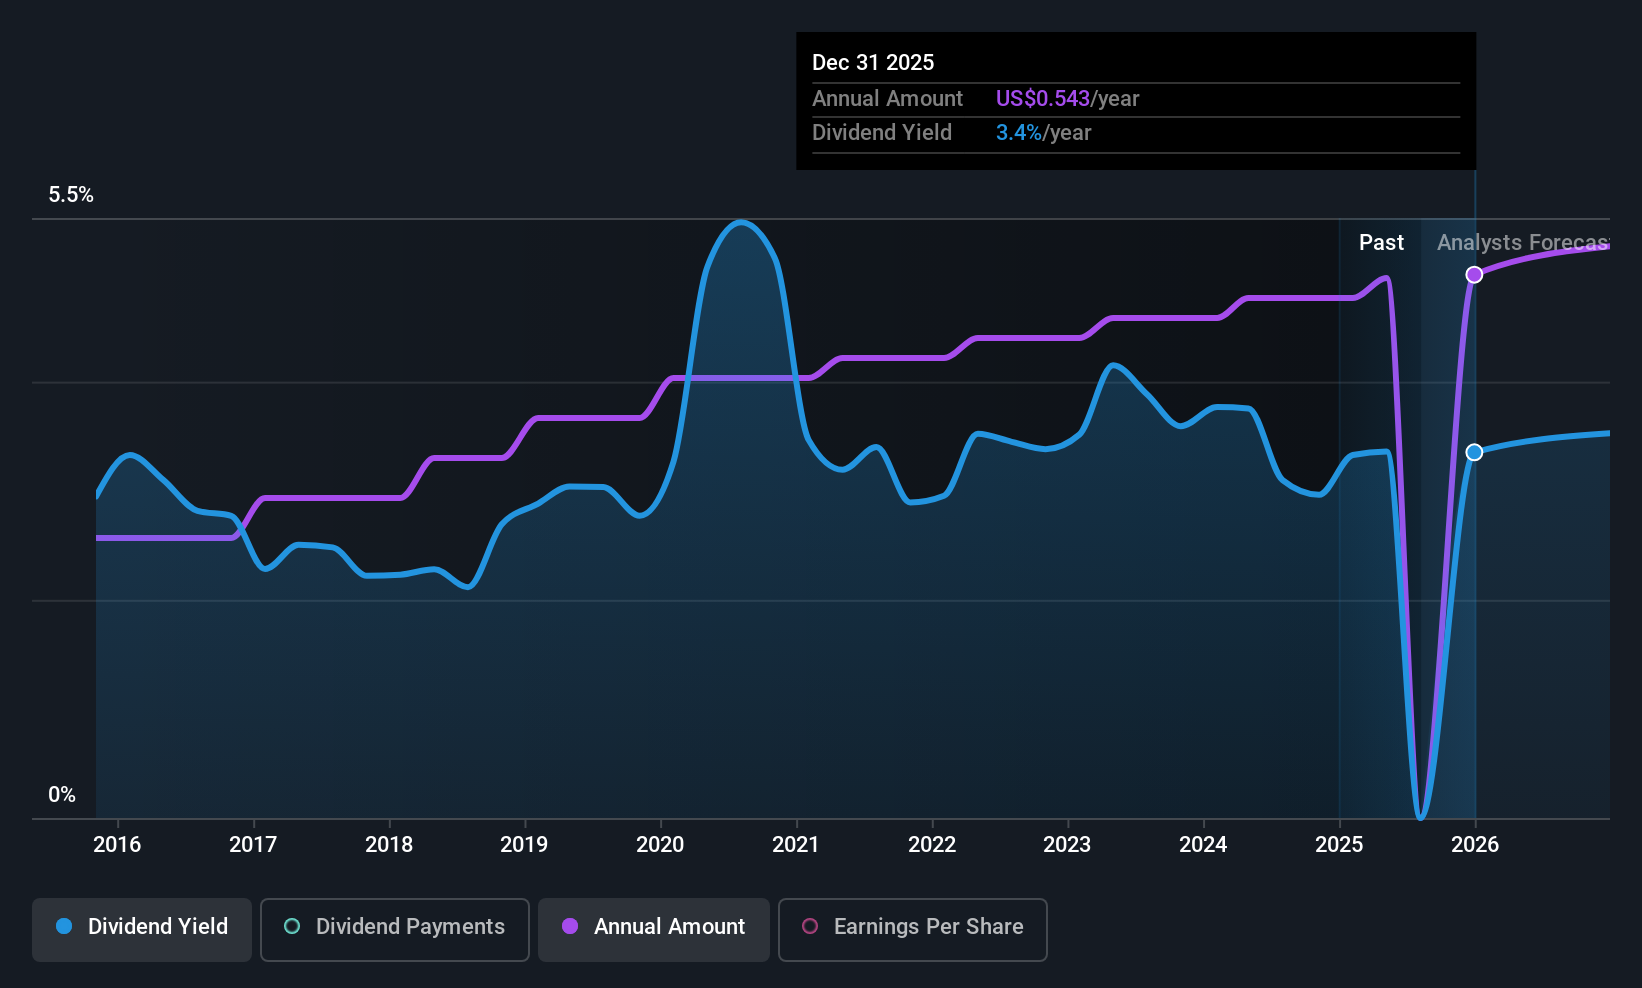
Task: Click the 0% y-axis label
Action: [x=62, y=795]
